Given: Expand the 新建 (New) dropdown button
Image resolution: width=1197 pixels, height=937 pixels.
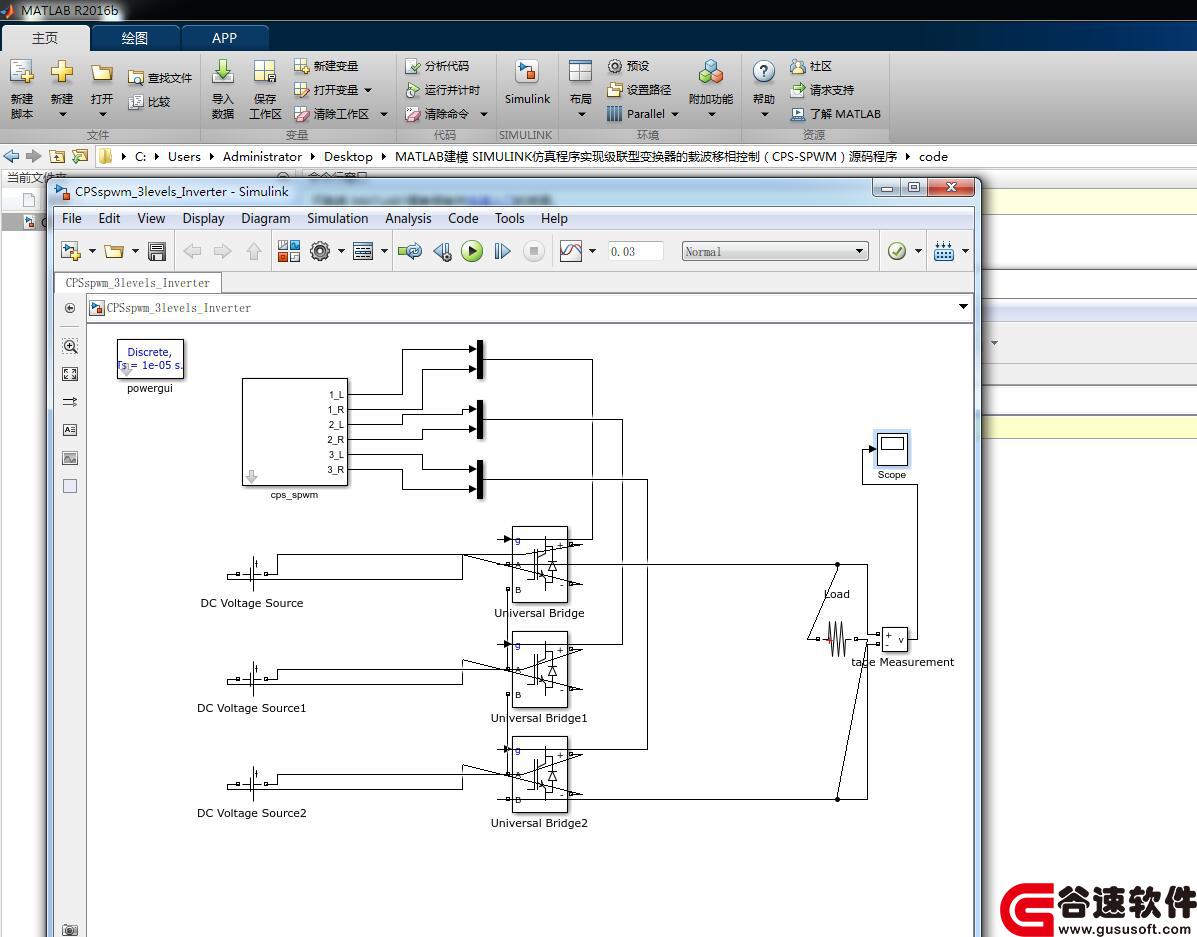Looking at the screenshot, I should 62,115.
